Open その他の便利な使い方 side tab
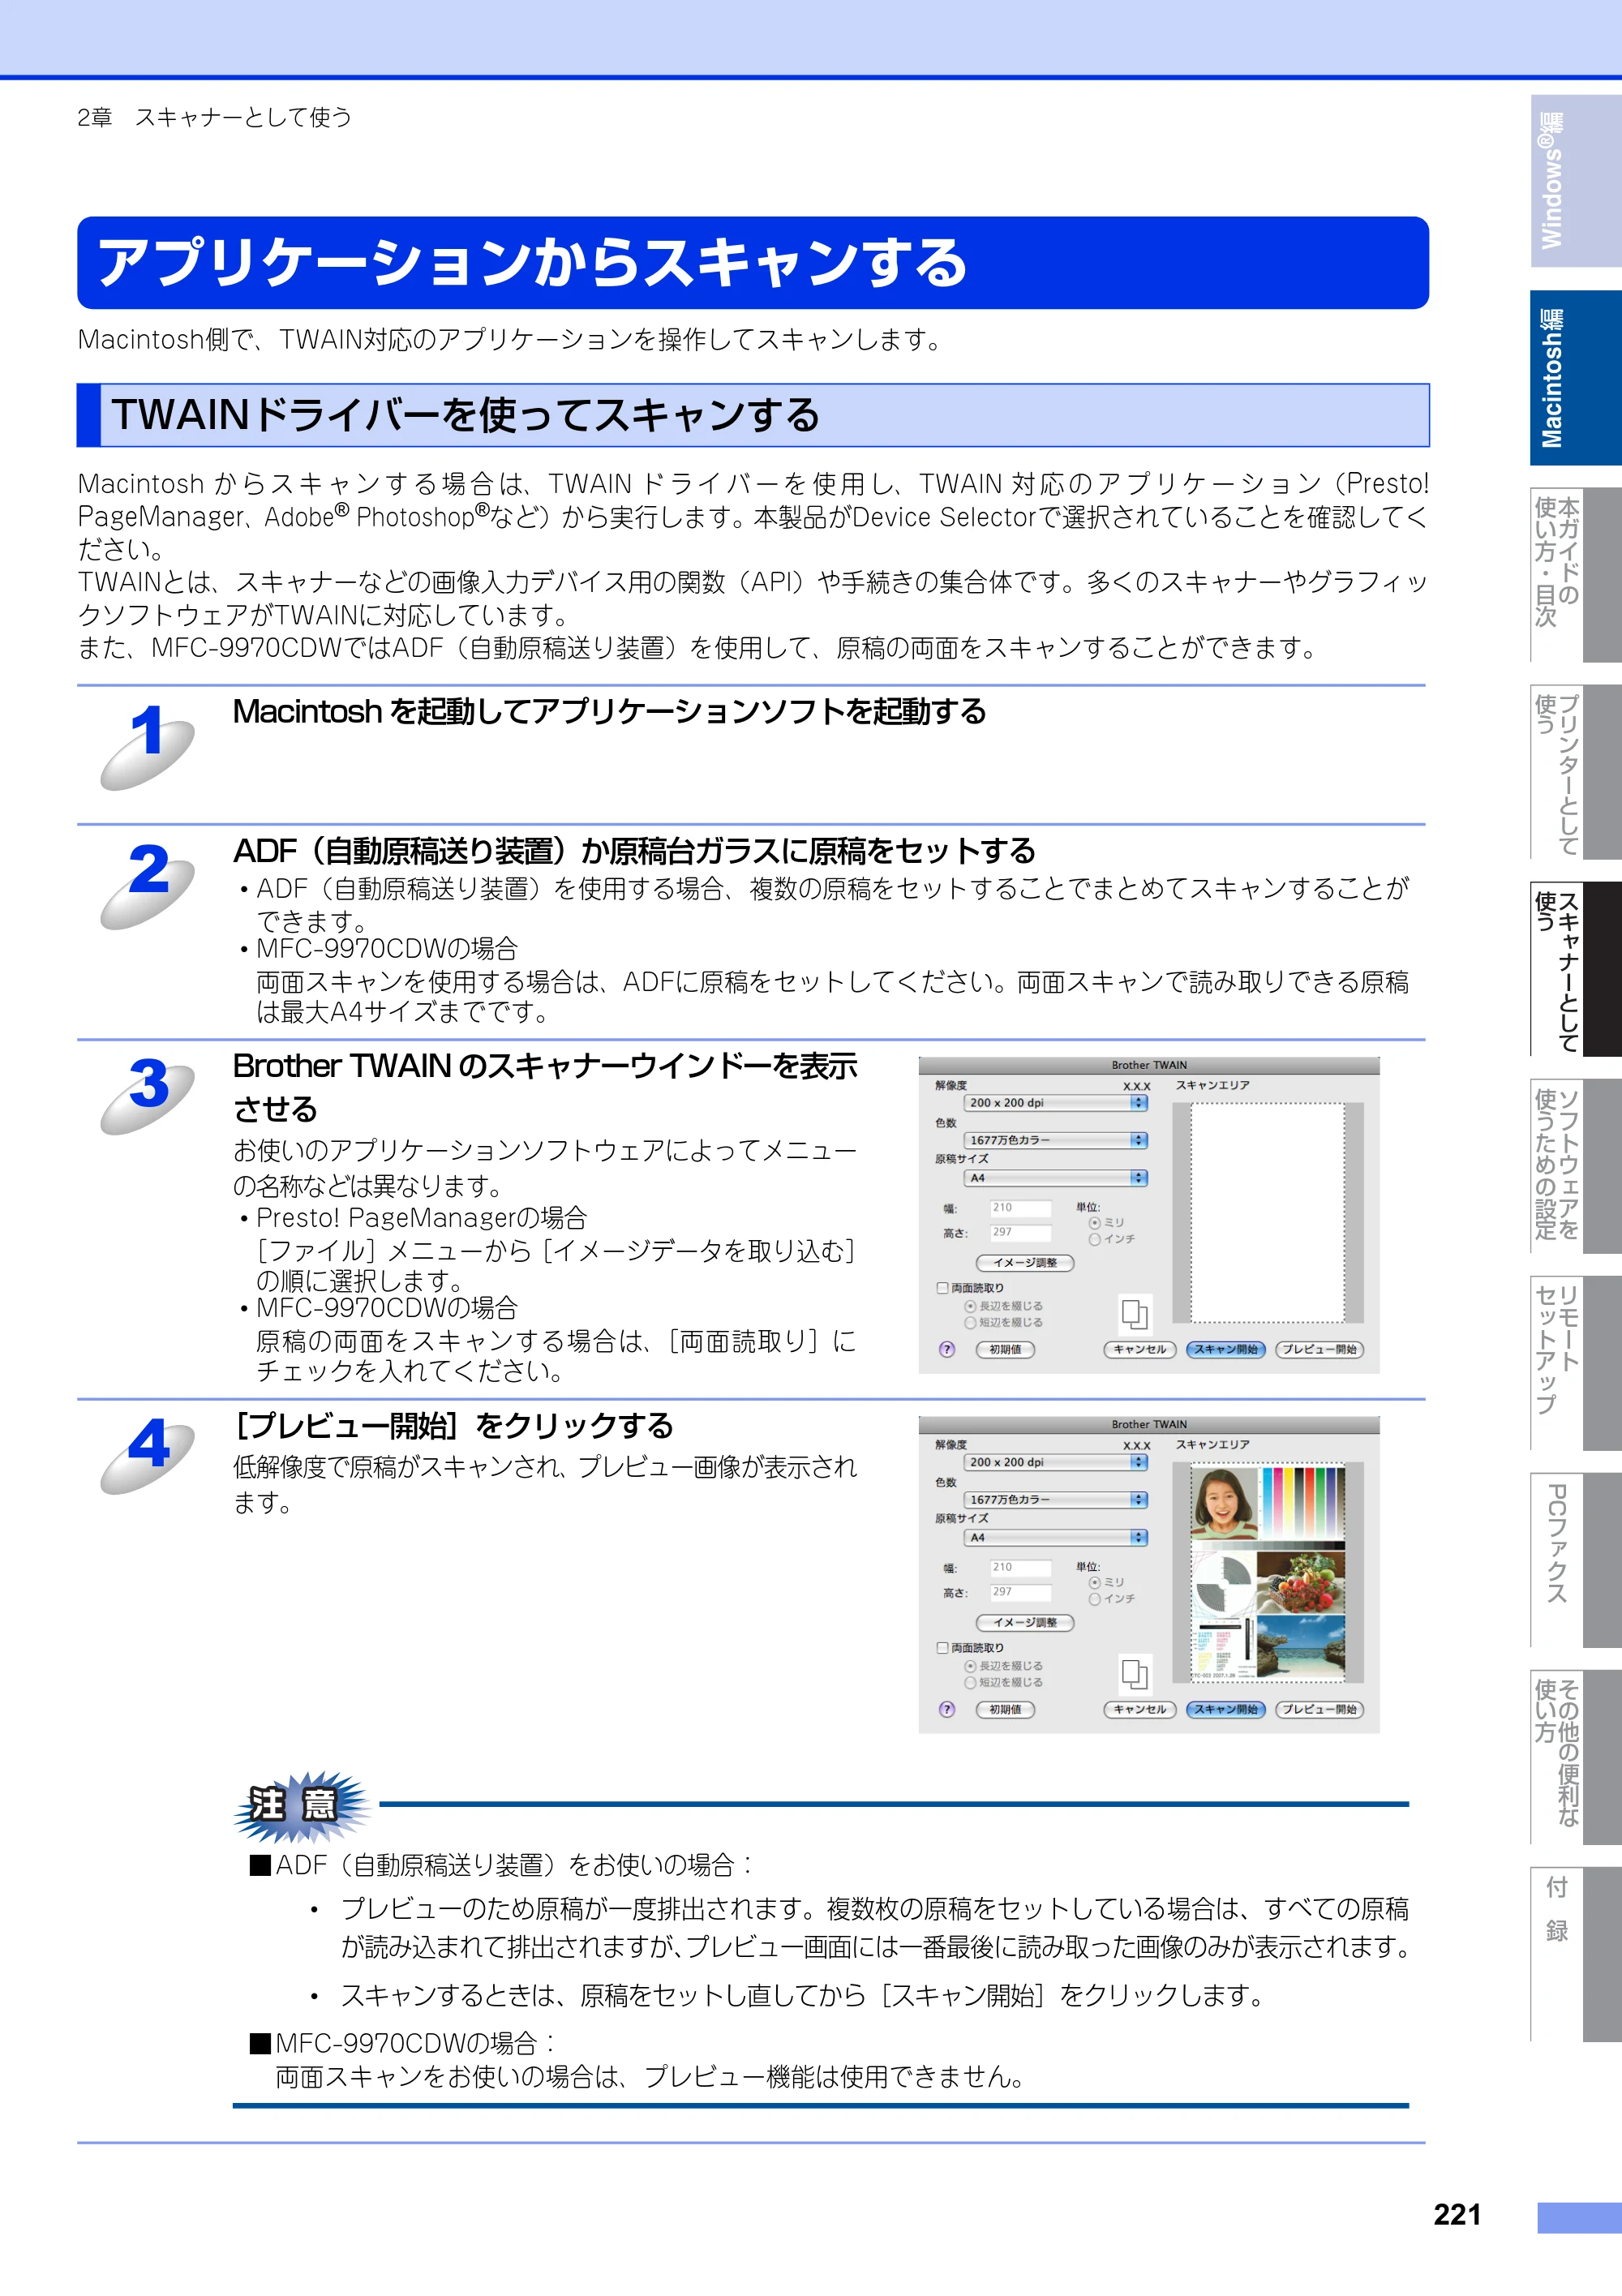Screen dimensions: 1622x2296 (1576, 1757)
